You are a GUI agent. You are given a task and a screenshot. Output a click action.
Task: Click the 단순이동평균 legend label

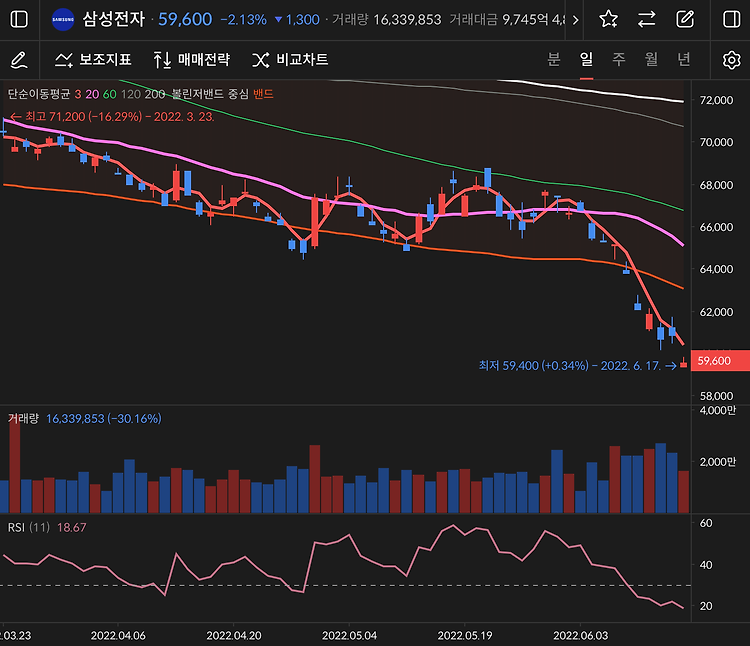tap(39, 94)
